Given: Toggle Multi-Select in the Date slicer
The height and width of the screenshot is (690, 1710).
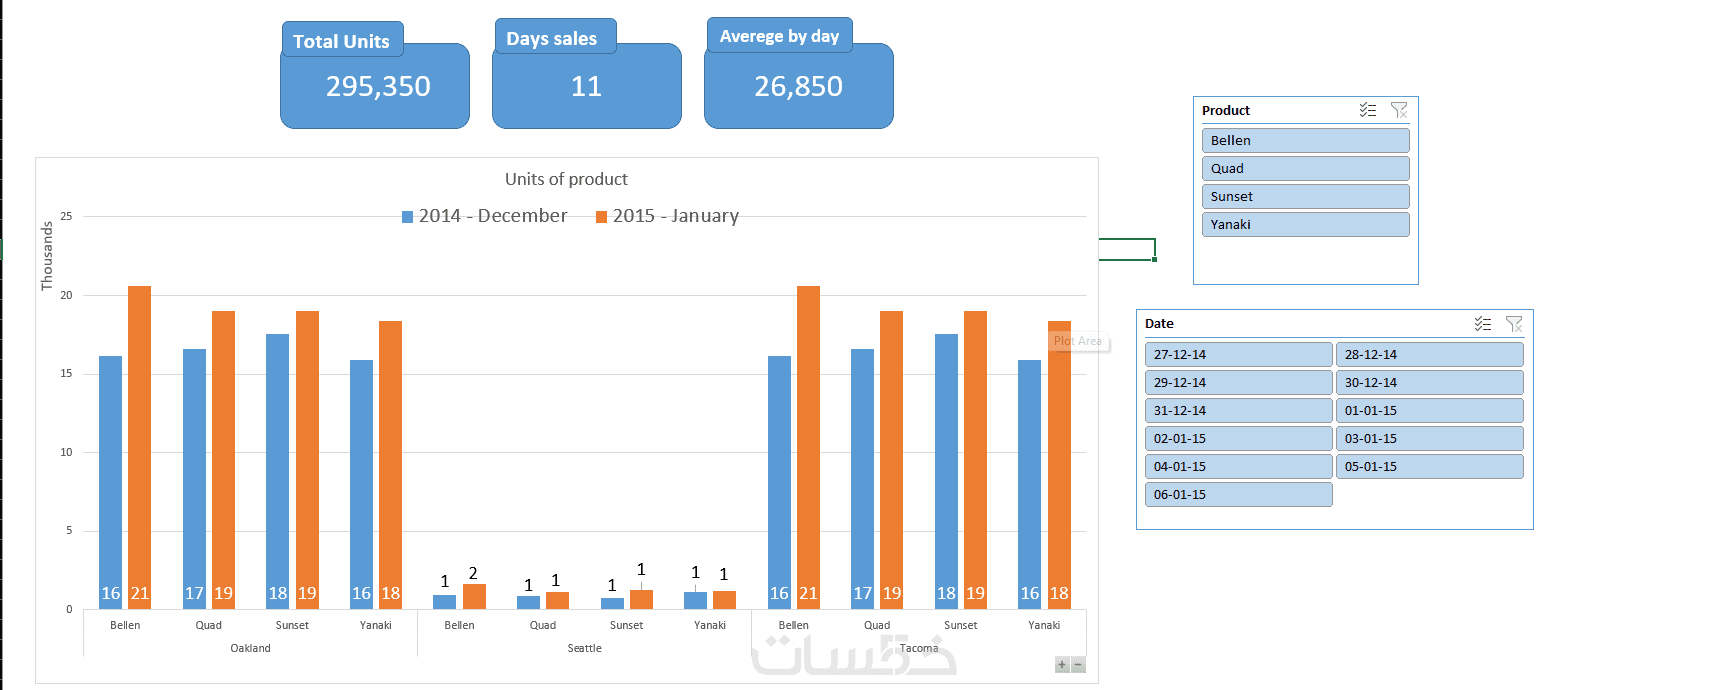Looking at the screenshot, I should point(1483,324).
